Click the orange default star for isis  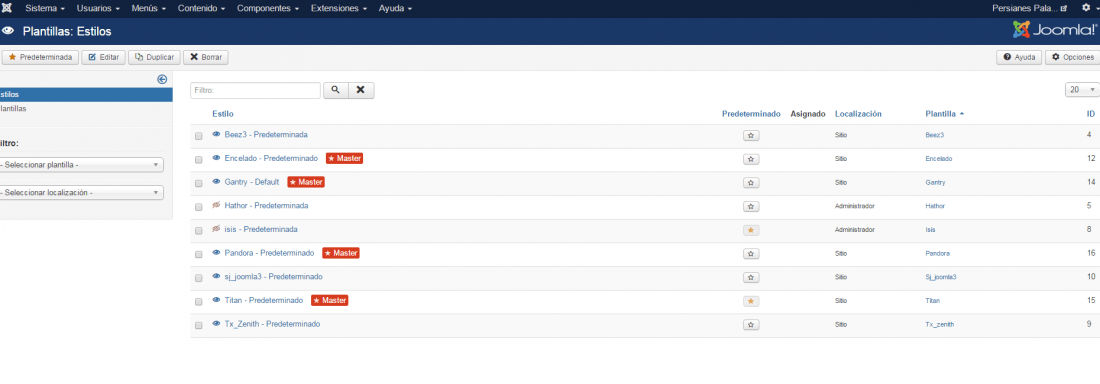(x=751, y=230)
